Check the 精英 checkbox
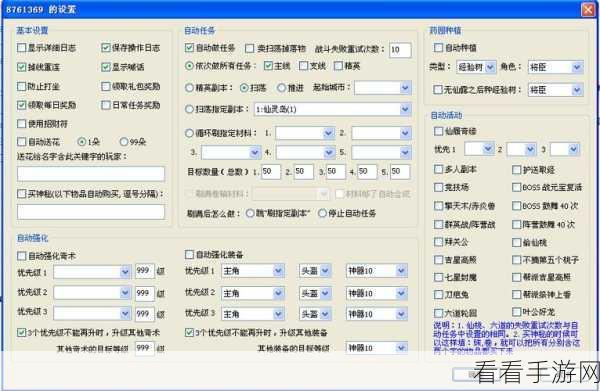Image resolution: width=600 pixels, height=391 pixels. point(338,66)
